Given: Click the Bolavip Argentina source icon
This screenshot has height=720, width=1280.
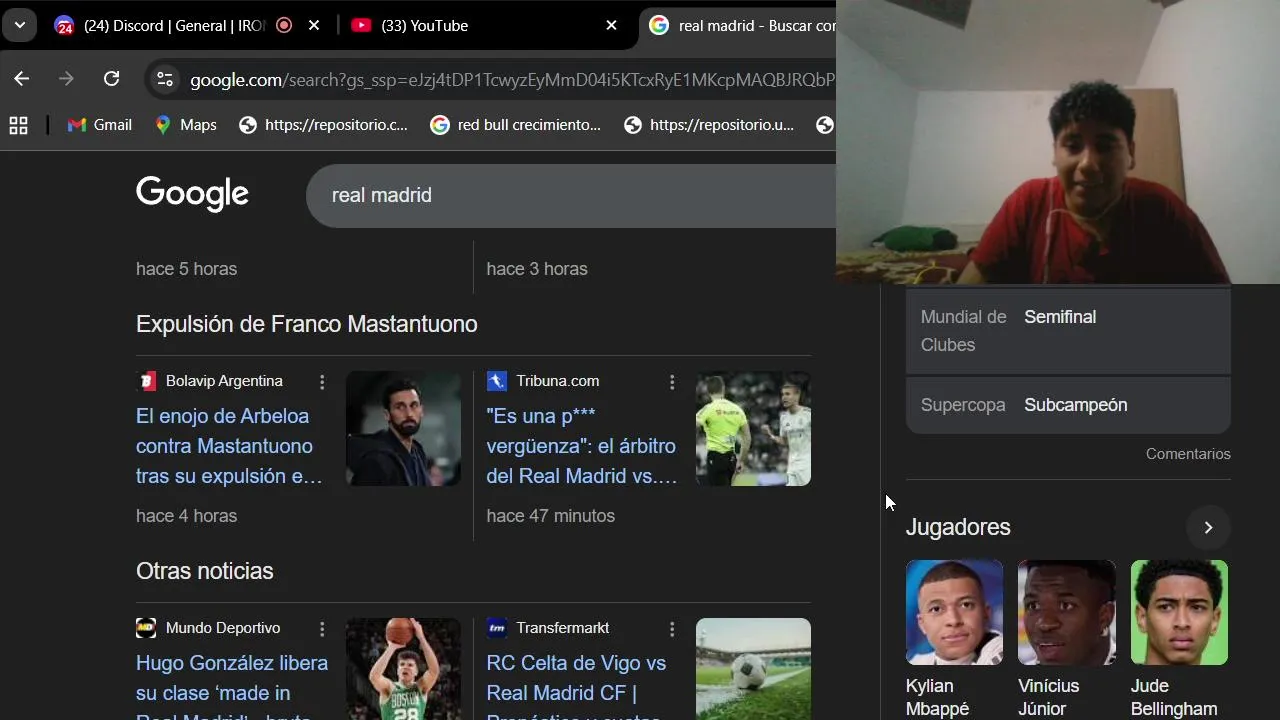Looking at the screenshot, I should [146, 381].
